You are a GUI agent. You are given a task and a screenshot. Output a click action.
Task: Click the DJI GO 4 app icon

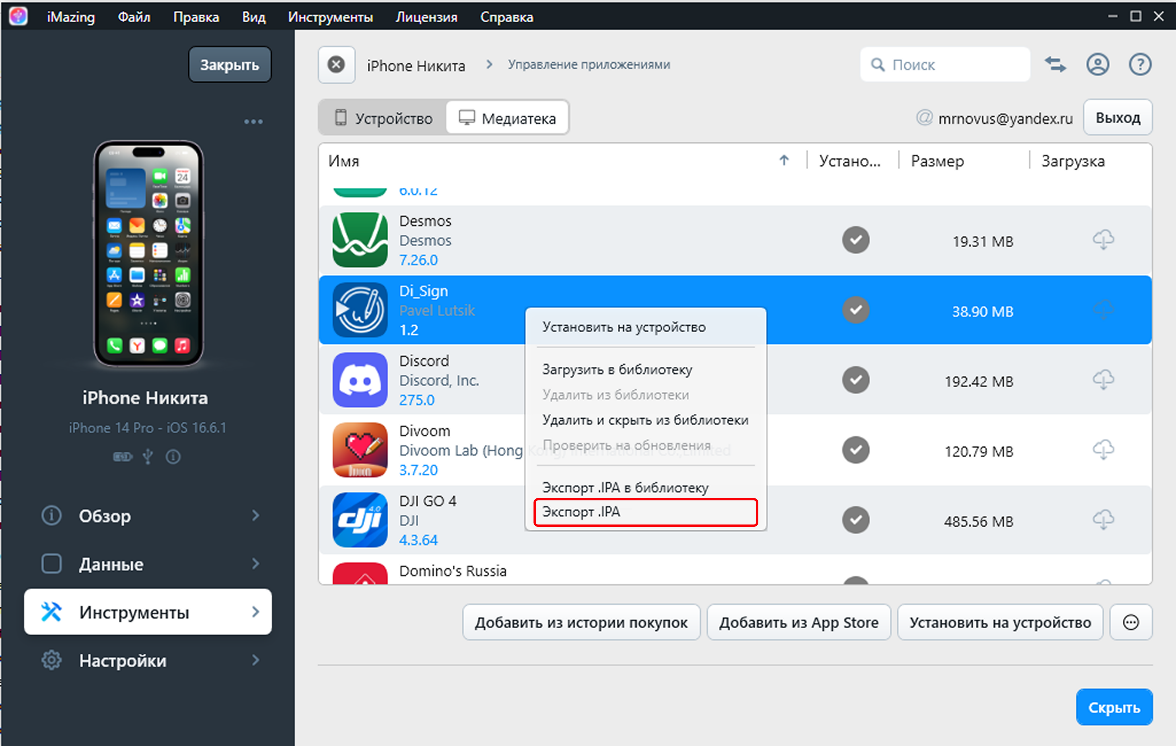(x=359, y=520)
